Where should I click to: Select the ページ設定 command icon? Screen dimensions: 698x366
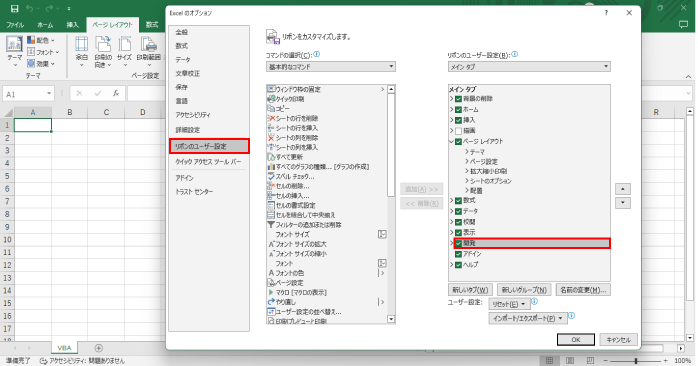coord(271,283)
